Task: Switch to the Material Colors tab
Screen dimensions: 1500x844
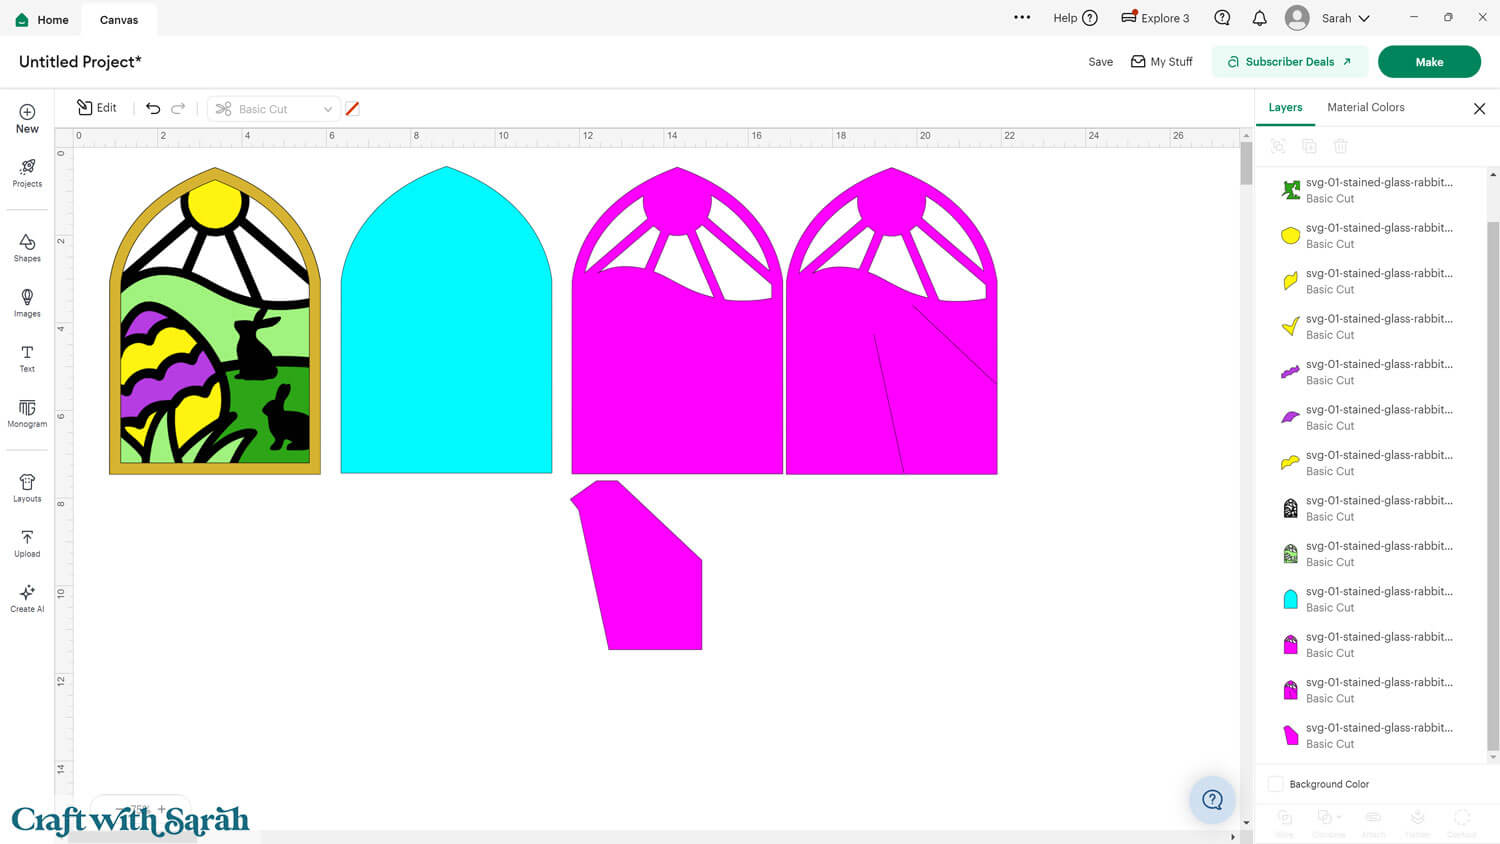Action: pyautogui.click(x=1365, y=107)
